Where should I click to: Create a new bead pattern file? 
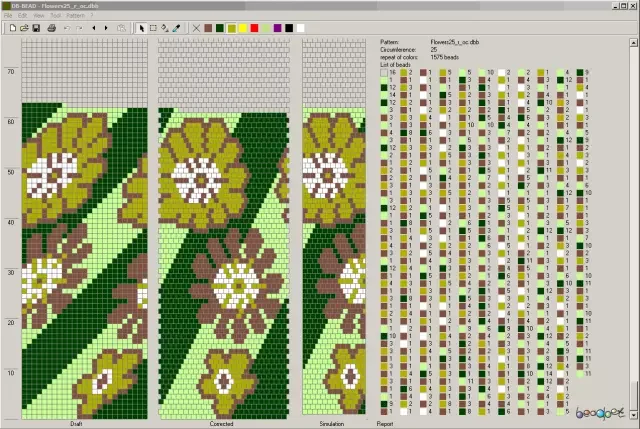(x=12, y=28)
